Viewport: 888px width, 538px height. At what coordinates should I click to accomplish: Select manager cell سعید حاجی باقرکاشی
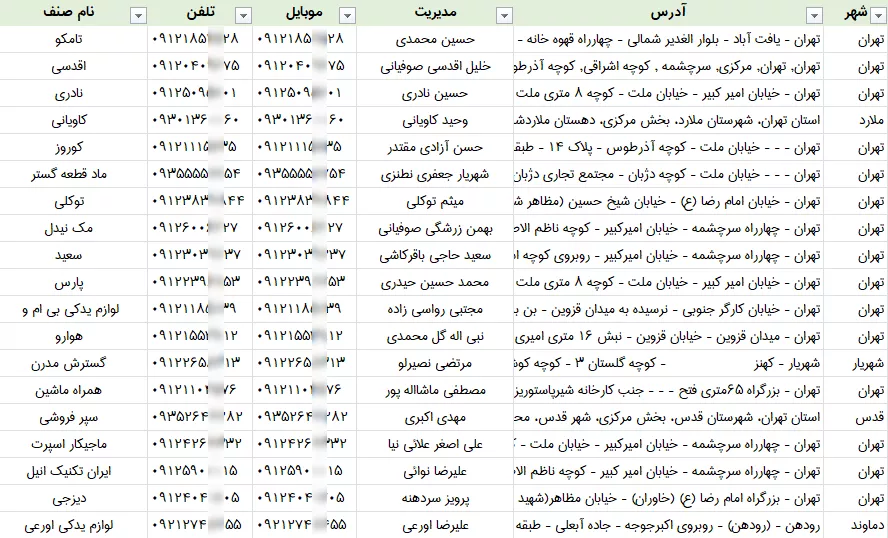(x=435, y=255)
